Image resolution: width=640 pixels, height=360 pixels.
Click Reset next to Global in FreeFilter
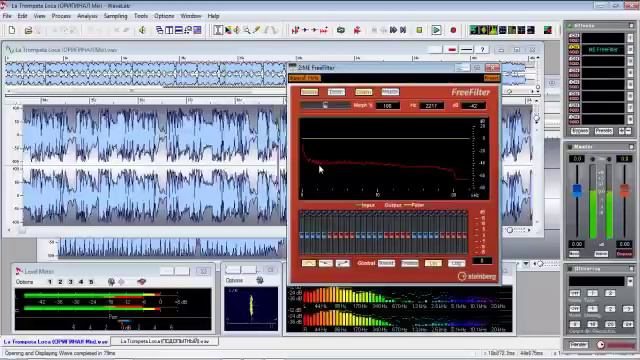tap(386, 263)
